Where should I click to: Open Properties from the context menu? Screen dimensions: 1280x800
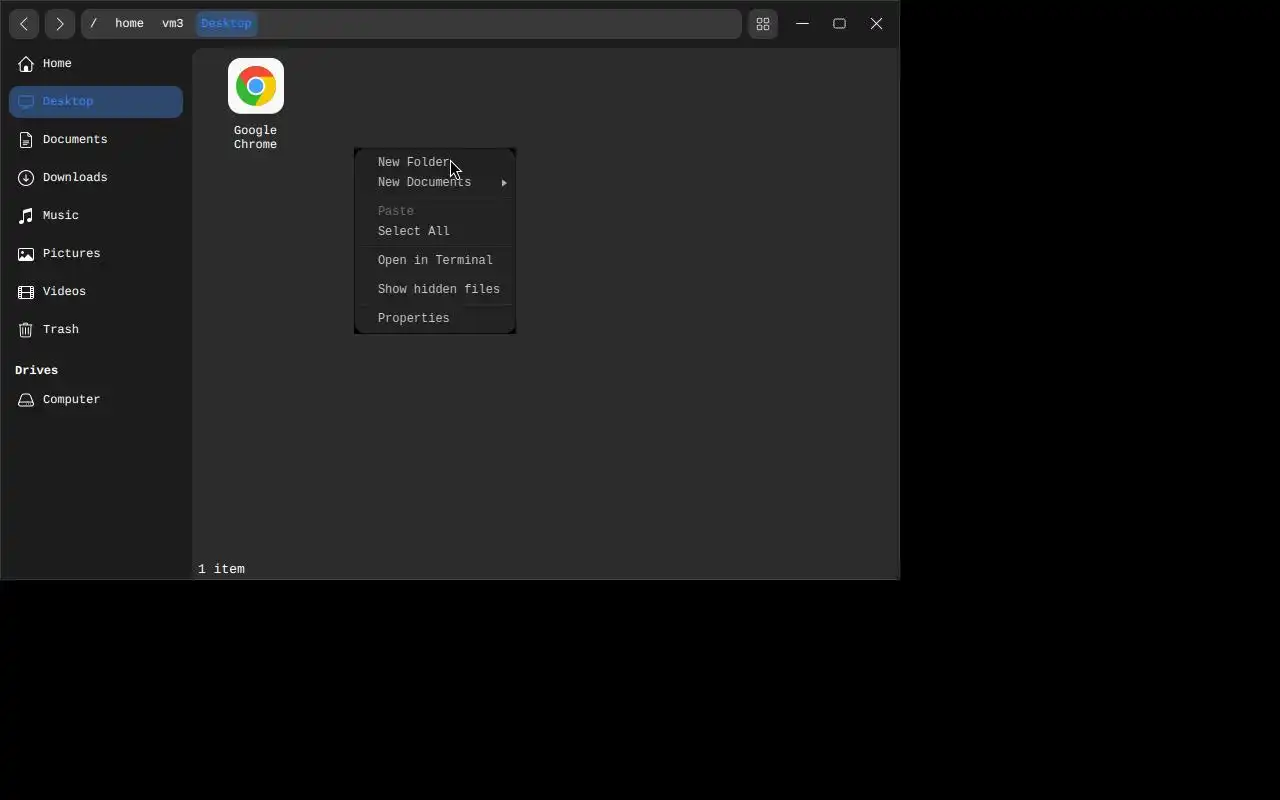tap(435, 318)
